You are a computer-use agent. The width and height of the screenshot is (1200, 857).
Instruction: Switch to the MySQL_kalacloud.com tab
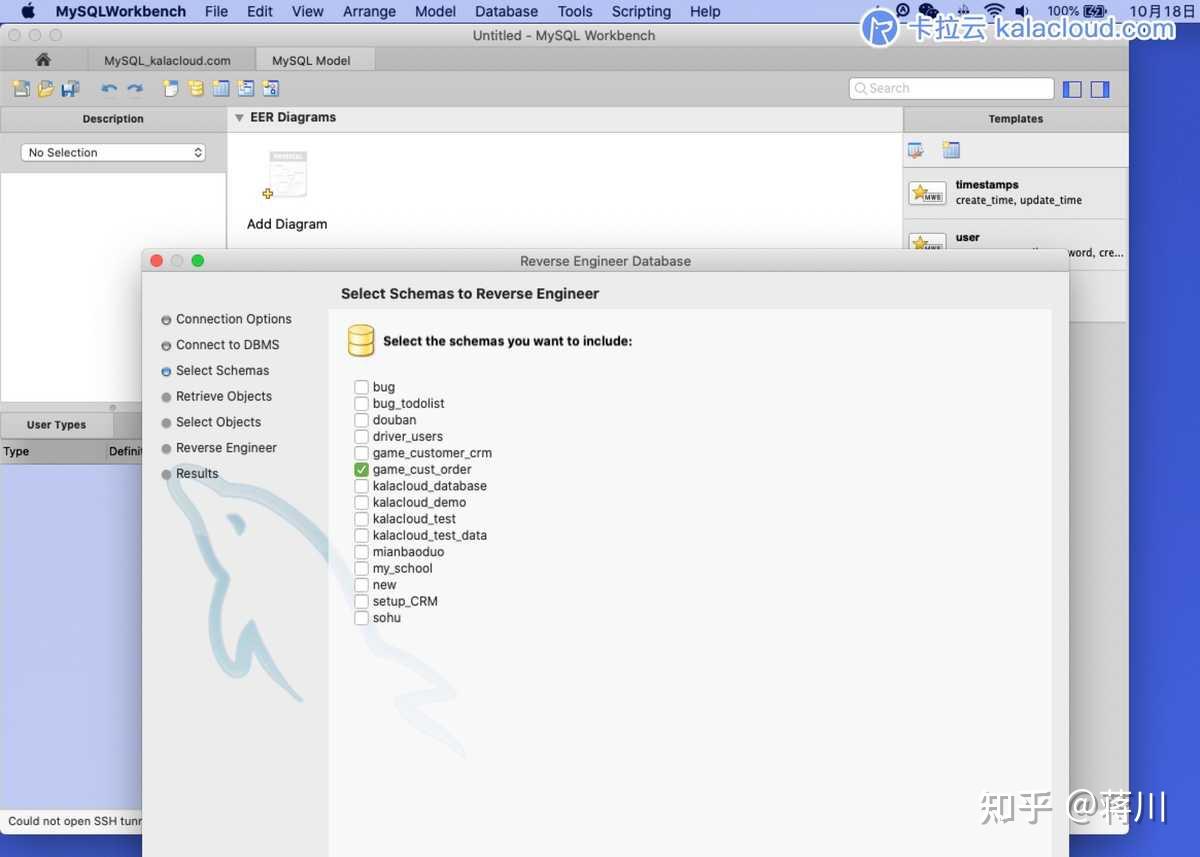[x=167, y=60]
